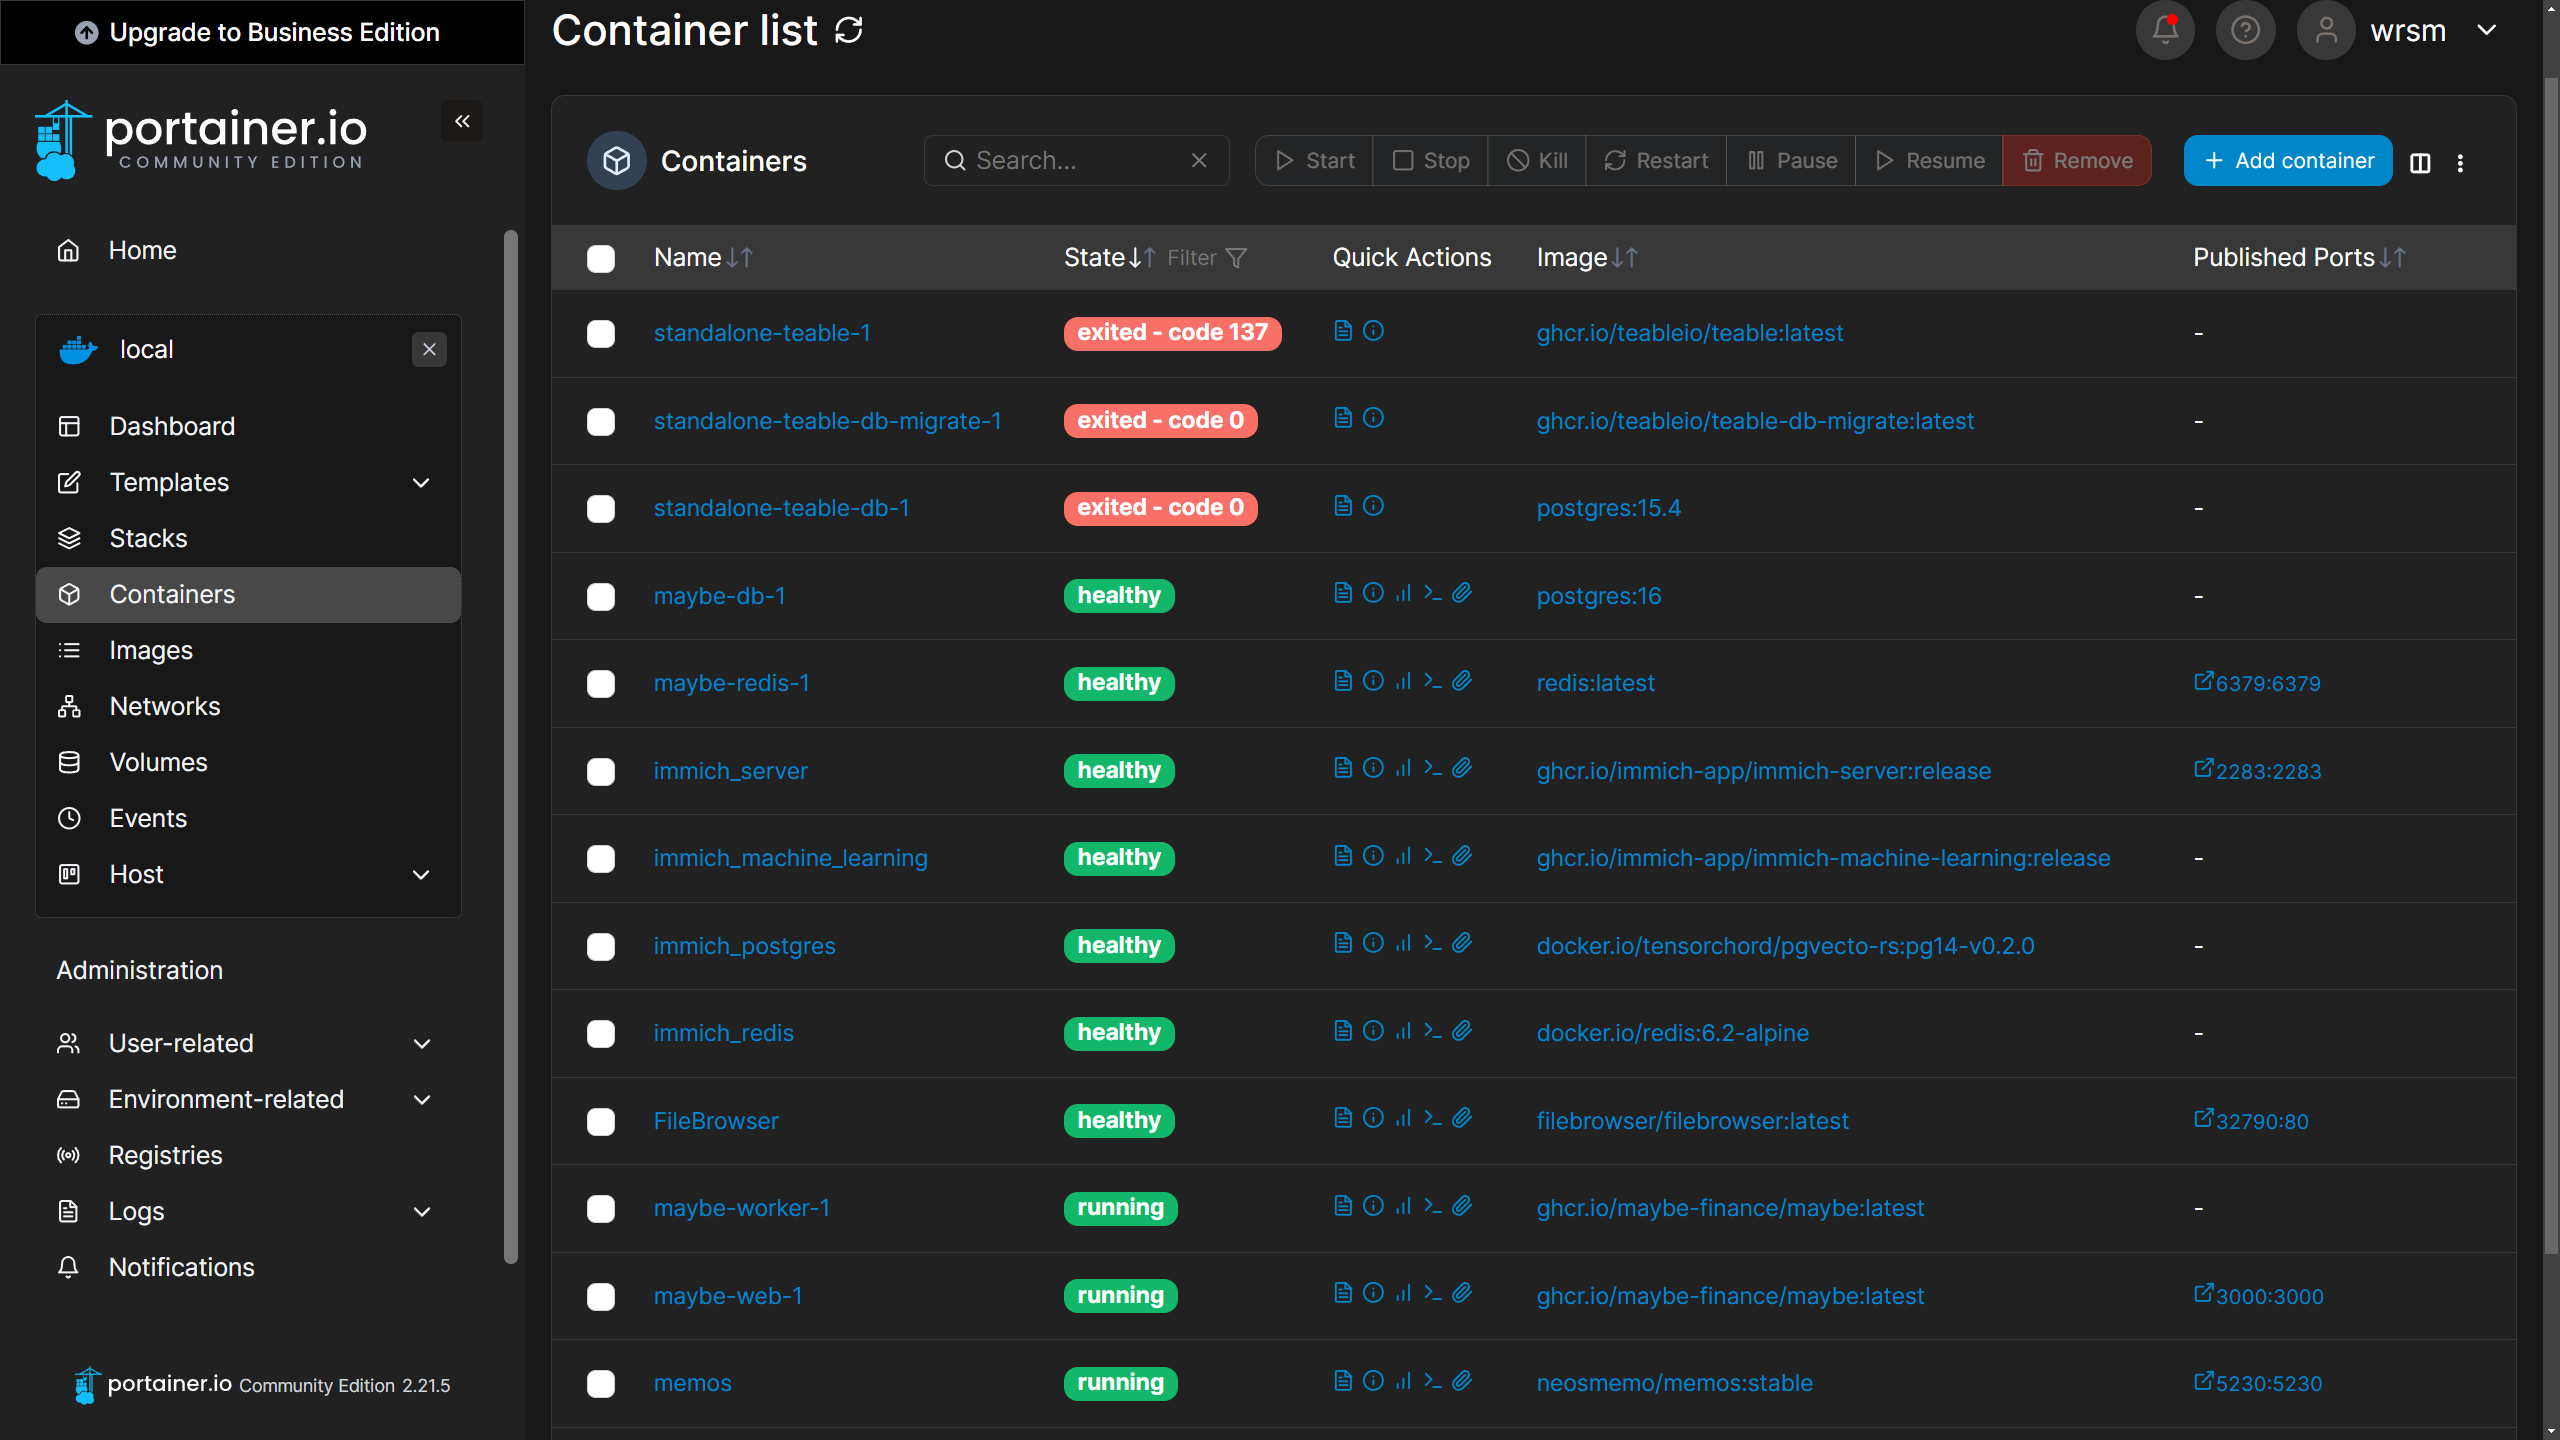Screen dimensions: 2560x1440
Task: Open Images page
Action: click(x=248, y=650)
